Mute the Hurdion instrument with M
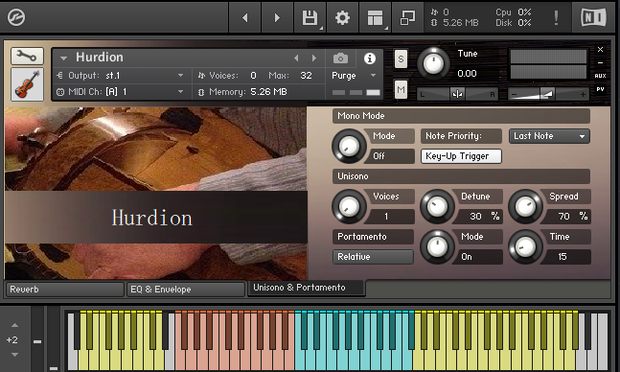This screenshot has width=620, height=372. point(401,90)
